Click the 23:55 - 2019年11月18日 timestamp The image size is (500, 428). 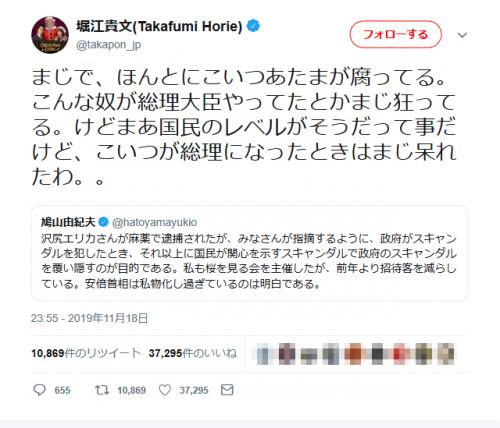pos(89,318)
